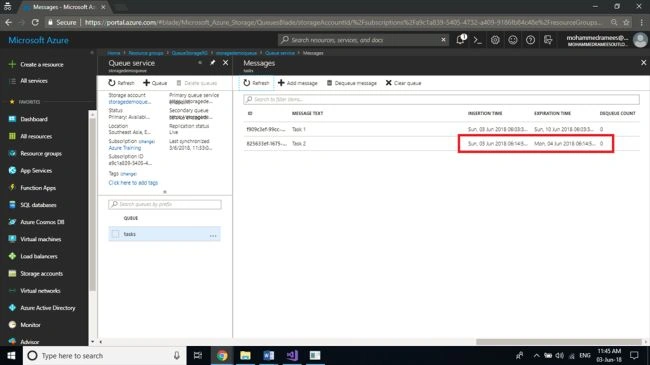The image size is (650, 365).
Task: Click the storage account name link
Action: [130, 102]
